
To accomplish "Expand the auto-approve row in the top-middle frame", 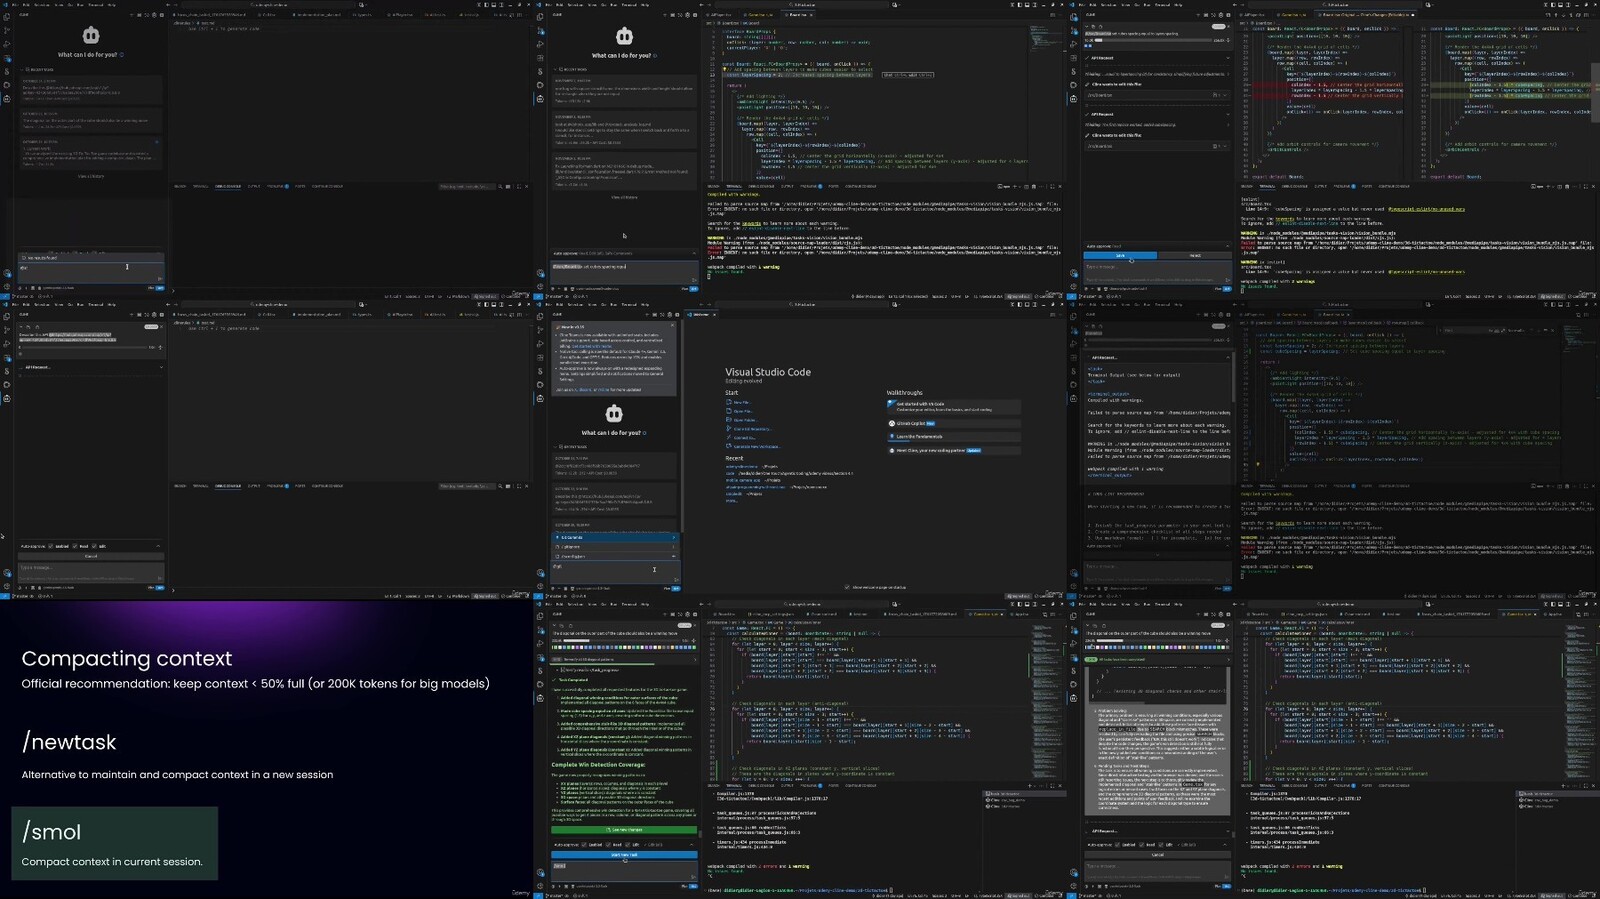I will tap(624, 253).
